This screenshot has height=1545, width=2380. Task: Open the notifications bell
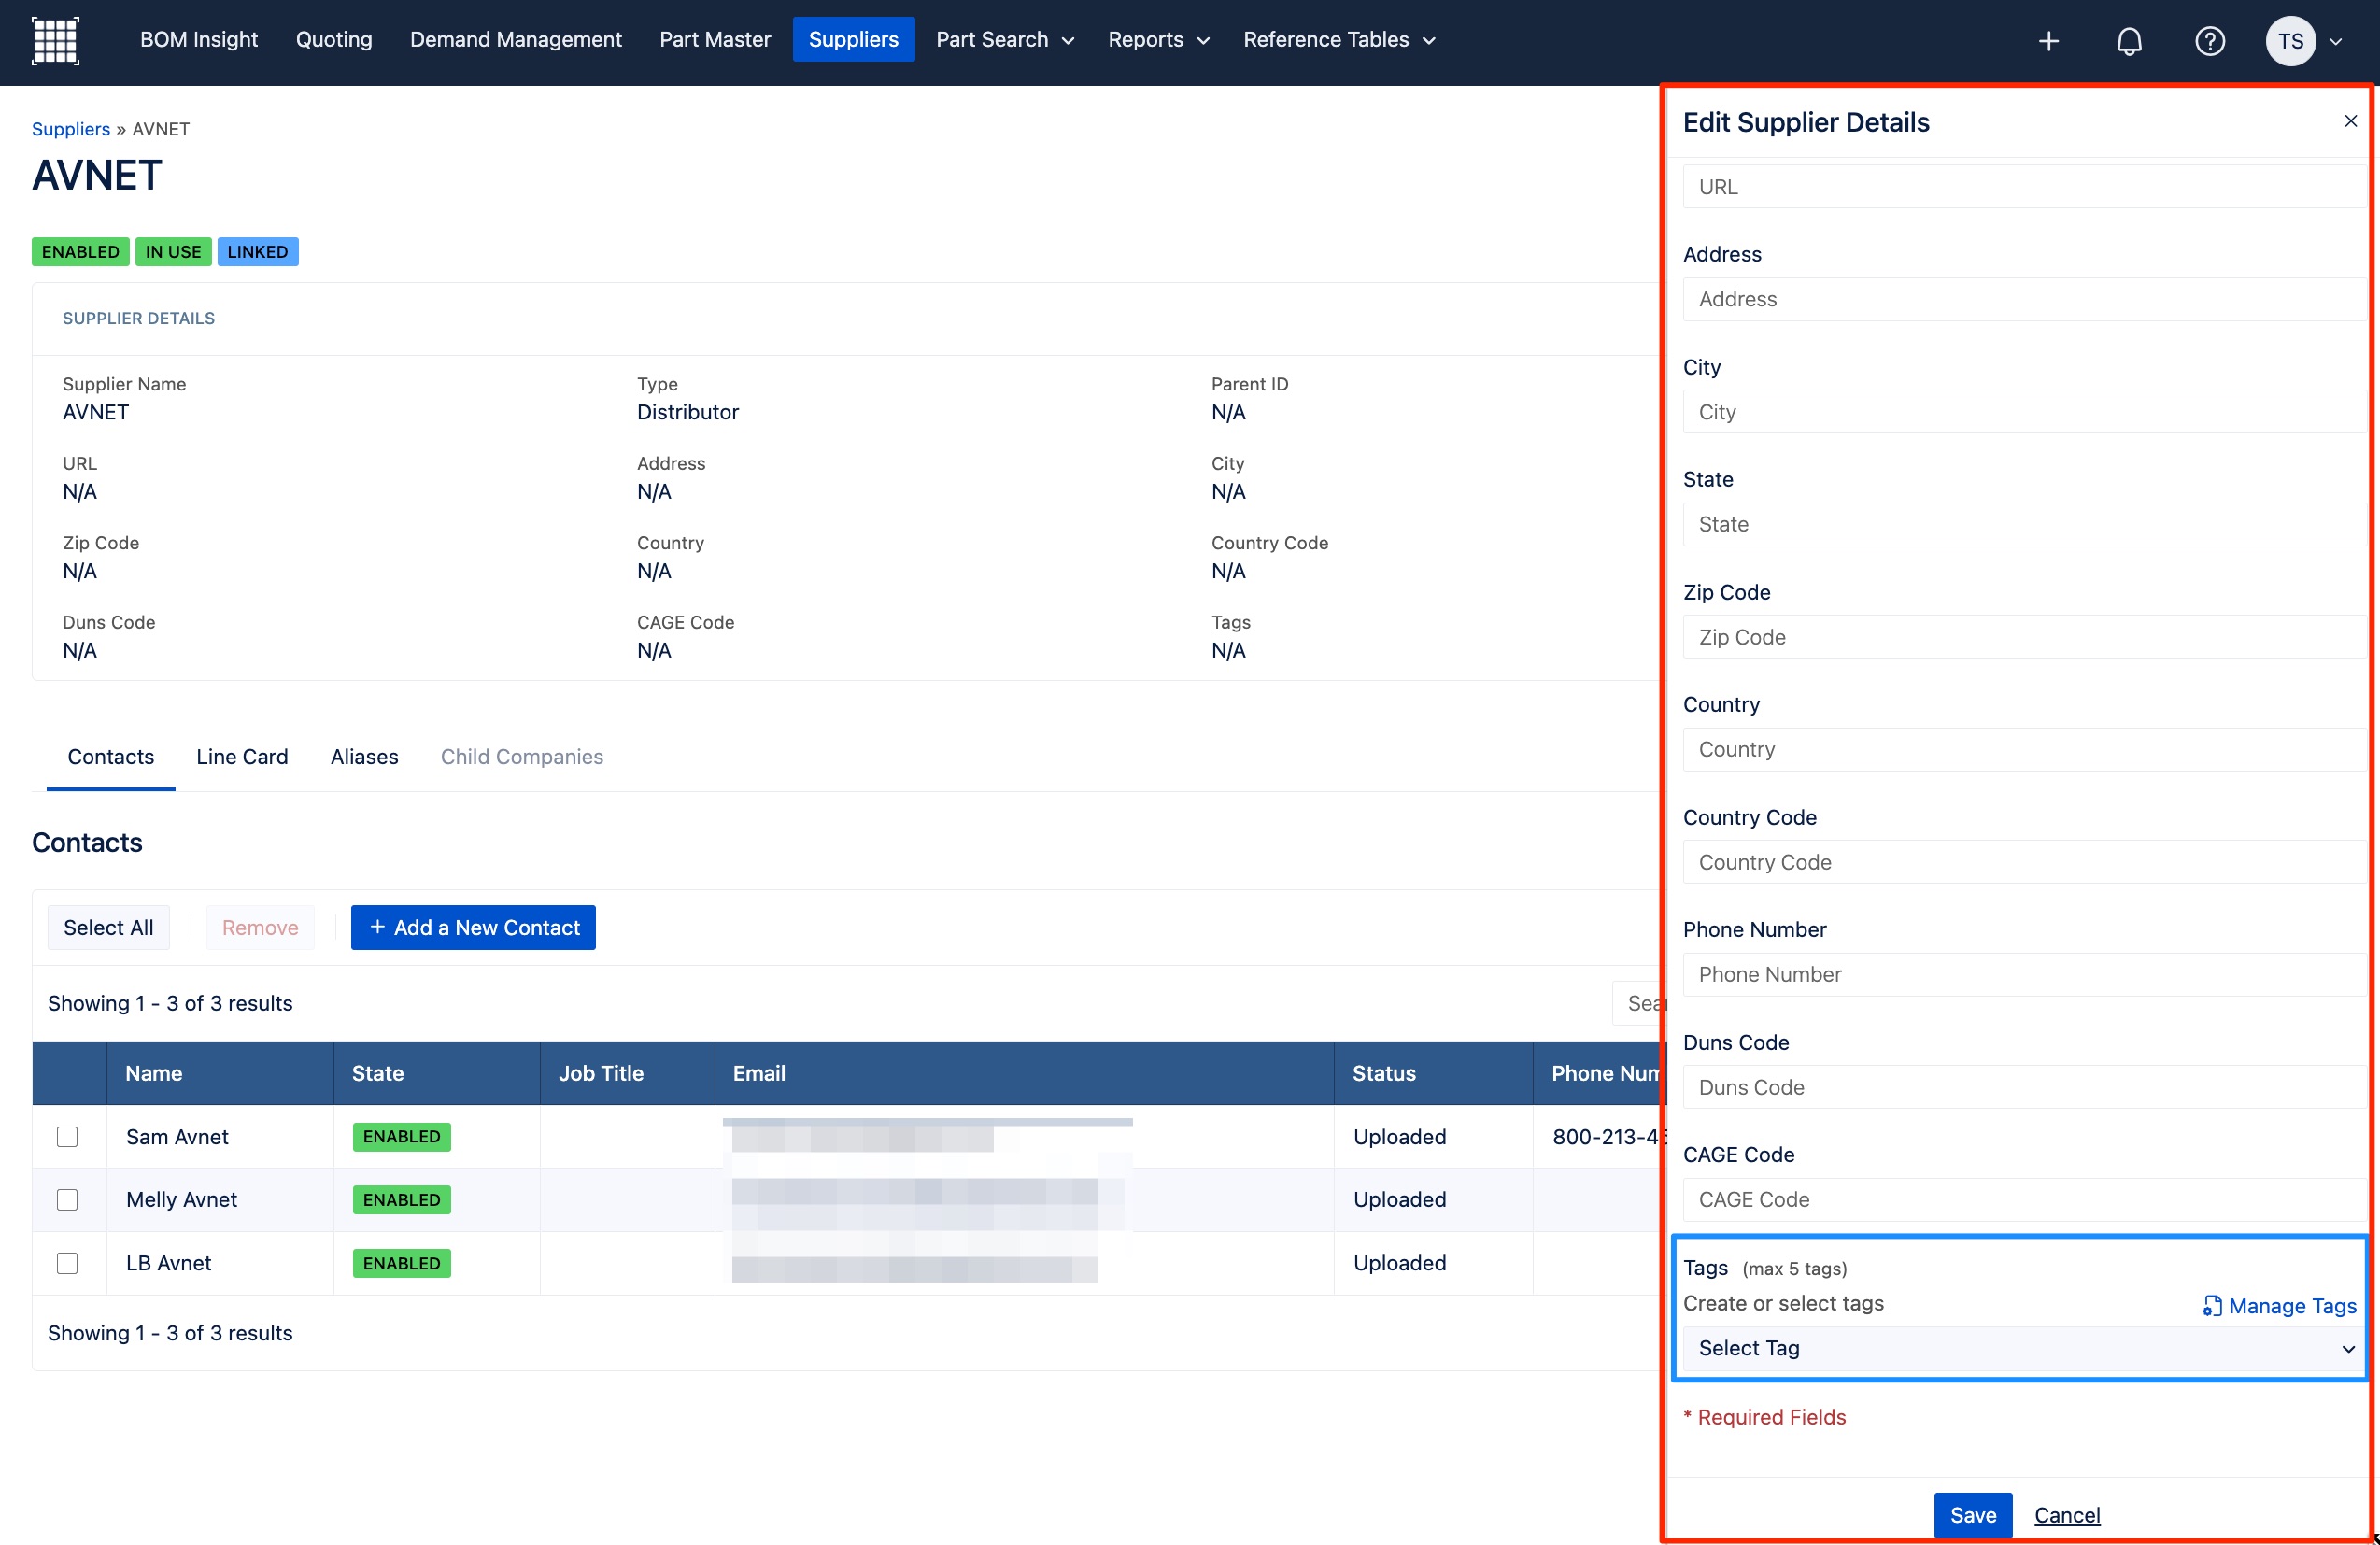(x=2129, y=41)
